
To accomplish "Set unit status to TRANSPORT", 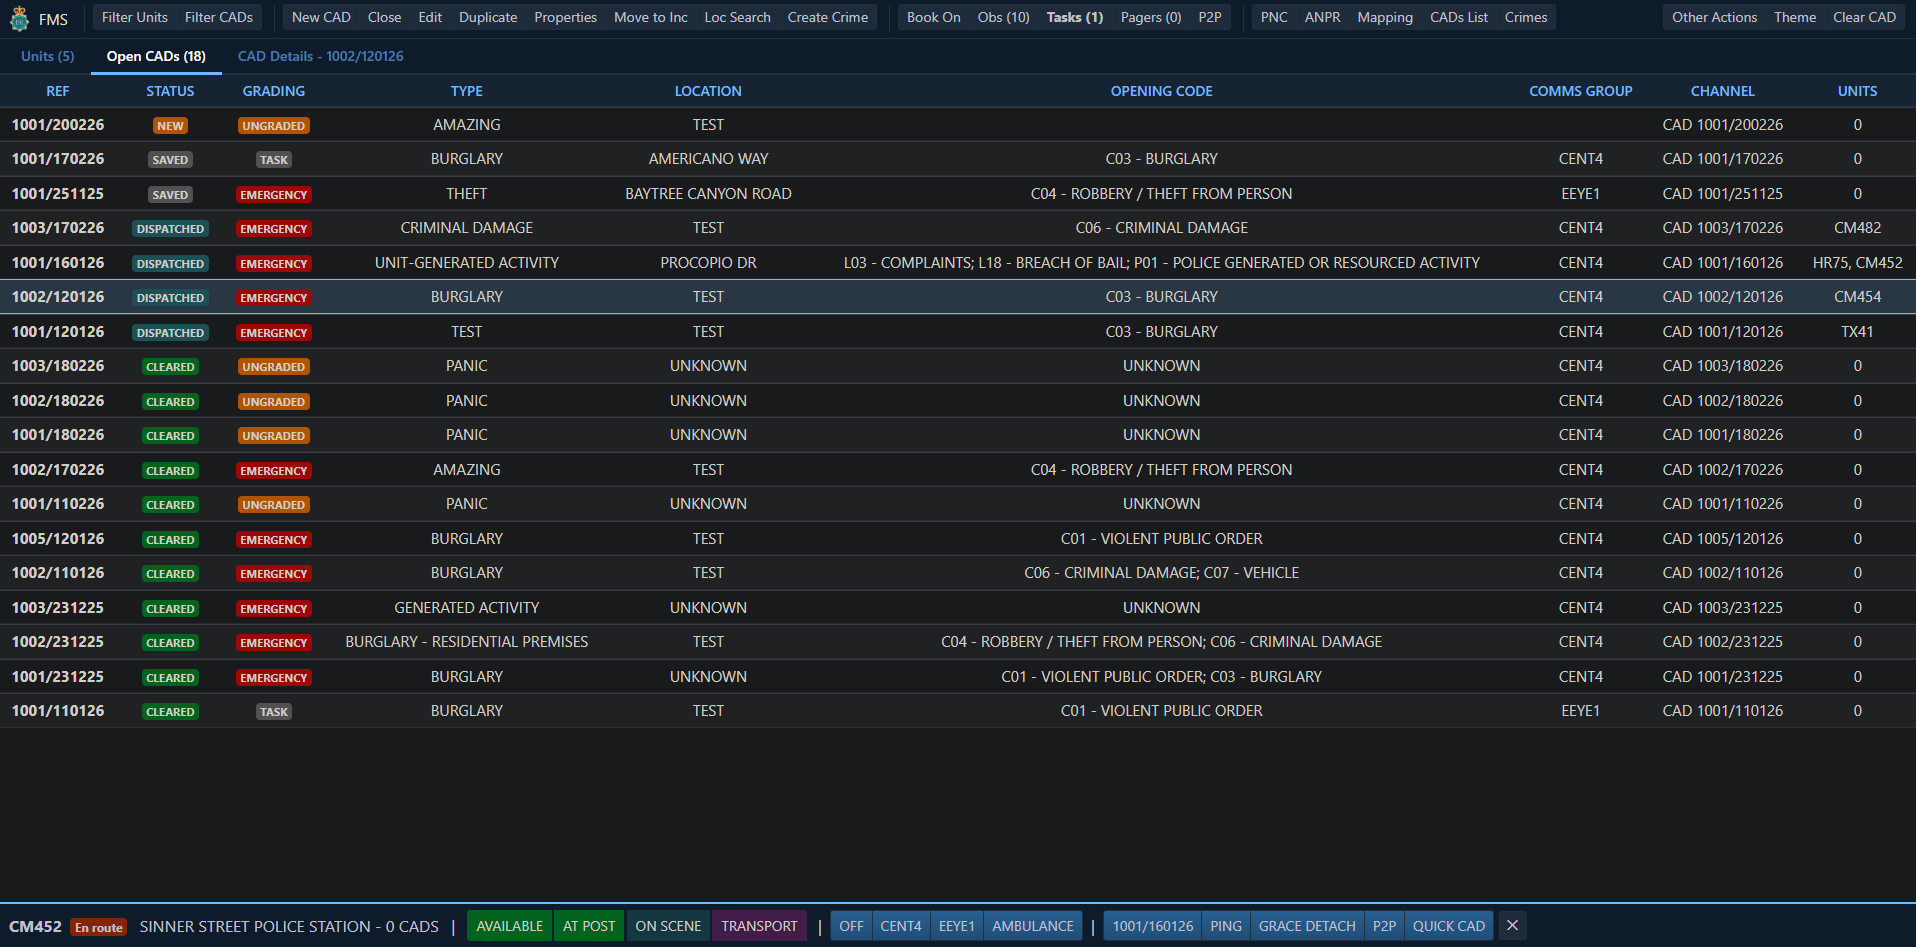I will 759,926.
